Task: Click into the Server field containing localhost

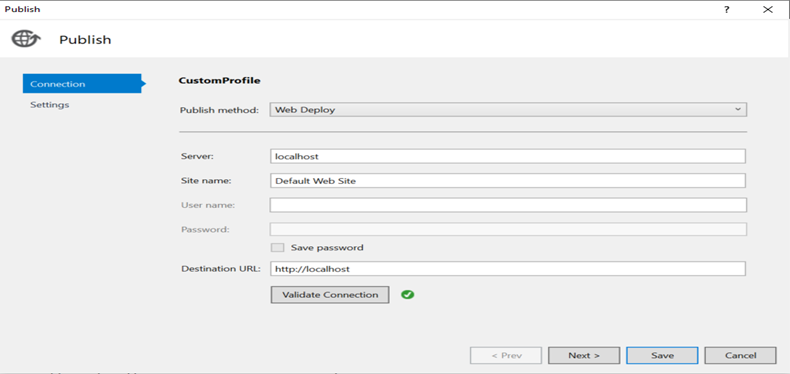Action: [508, 156]
